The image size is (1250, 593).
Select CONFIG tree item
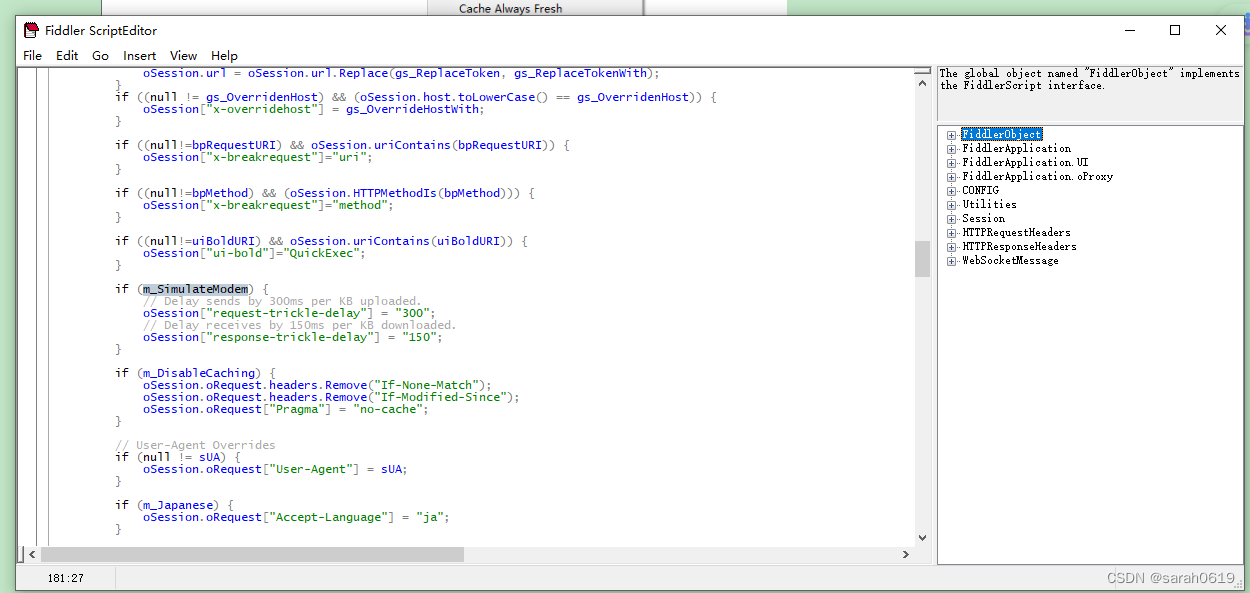tap(980, 190)
